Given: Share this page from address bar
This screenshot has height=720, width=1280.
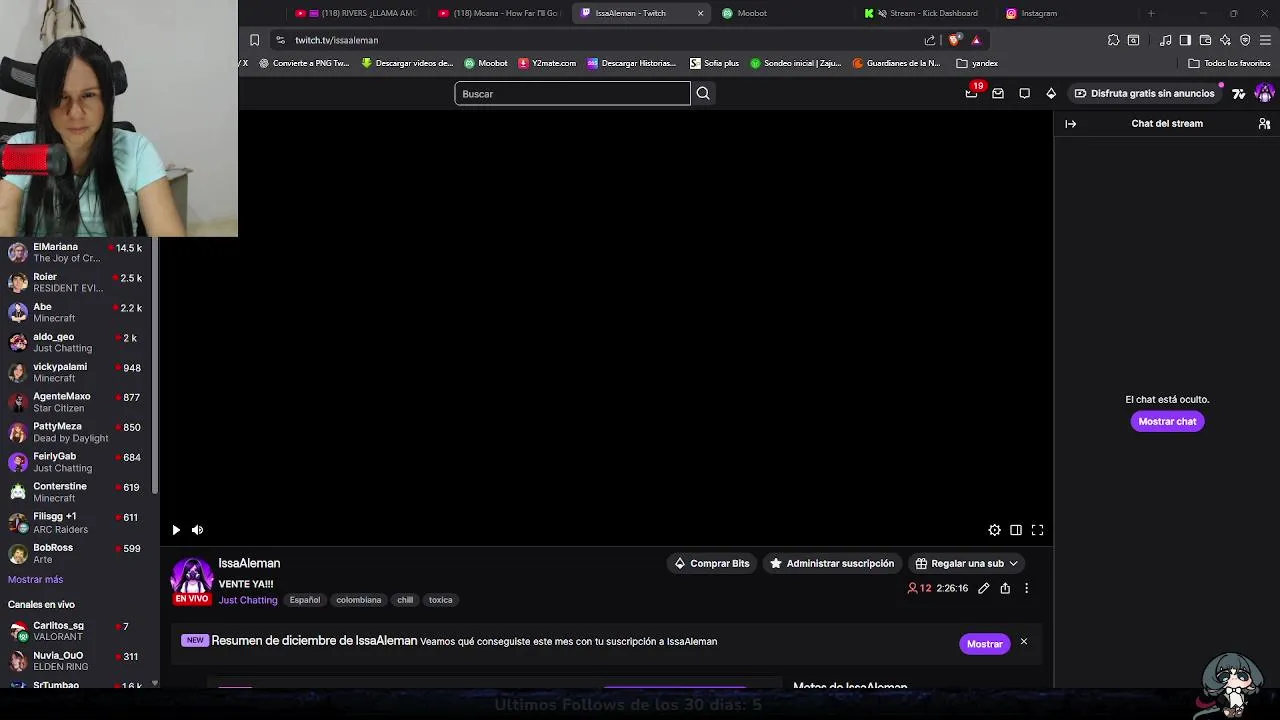Looking at the screenshot, I should (x=930, y=40).
